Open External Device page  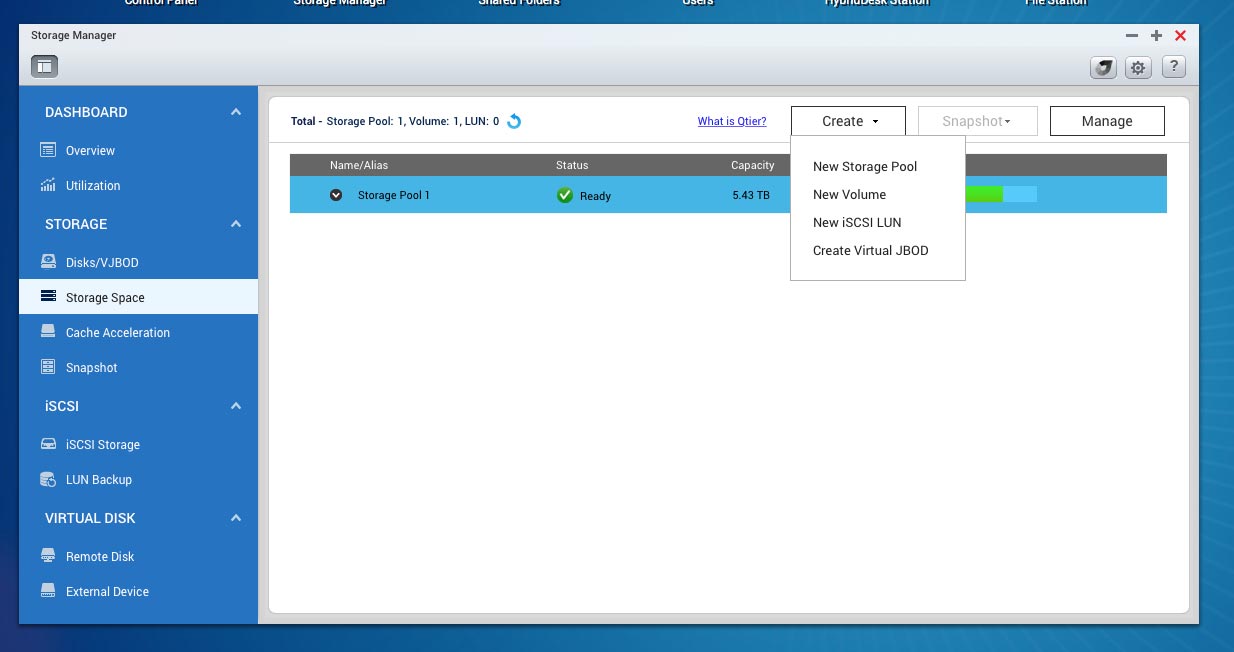[x=107, y=592]
